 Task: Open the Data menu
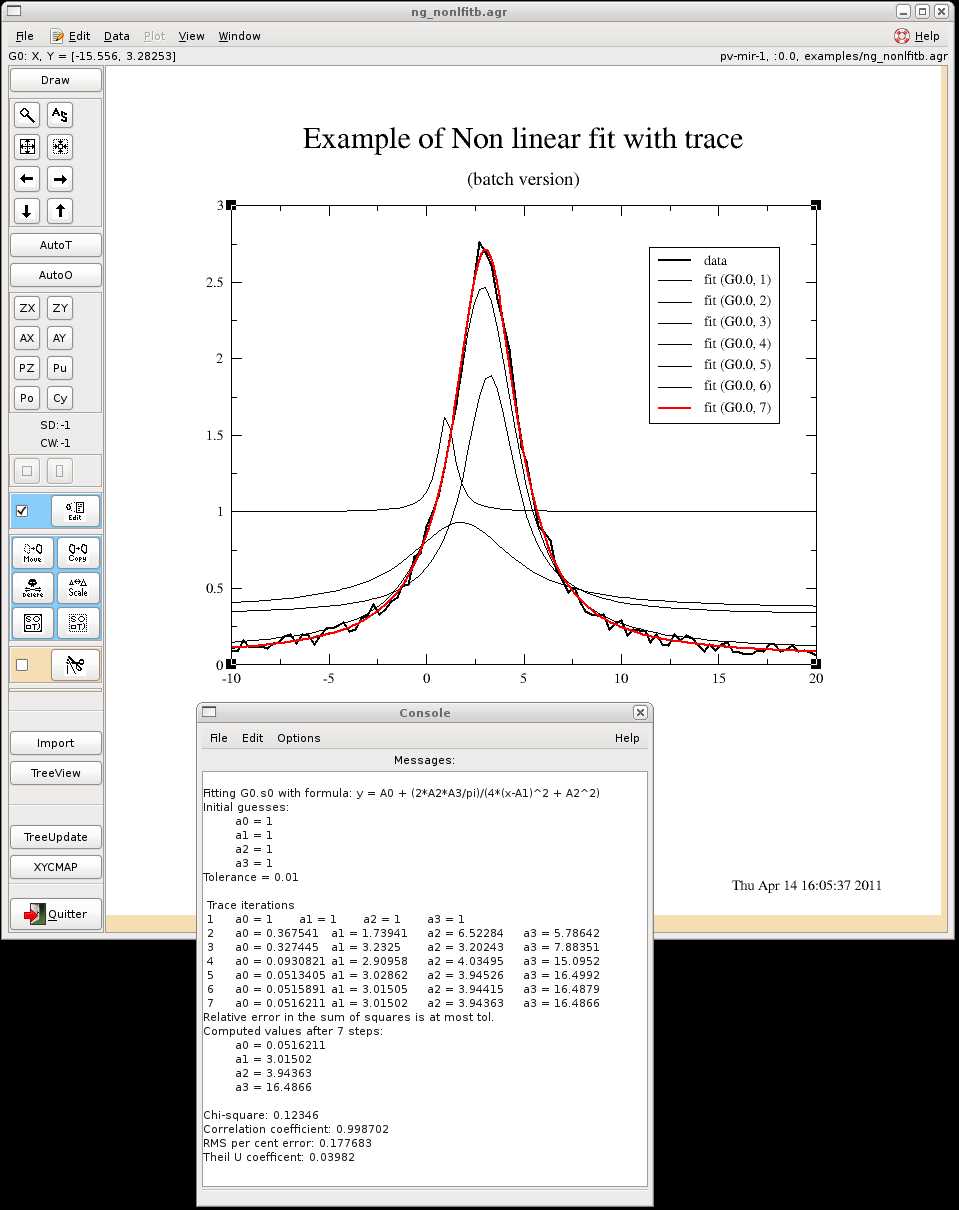coord(117,36)
